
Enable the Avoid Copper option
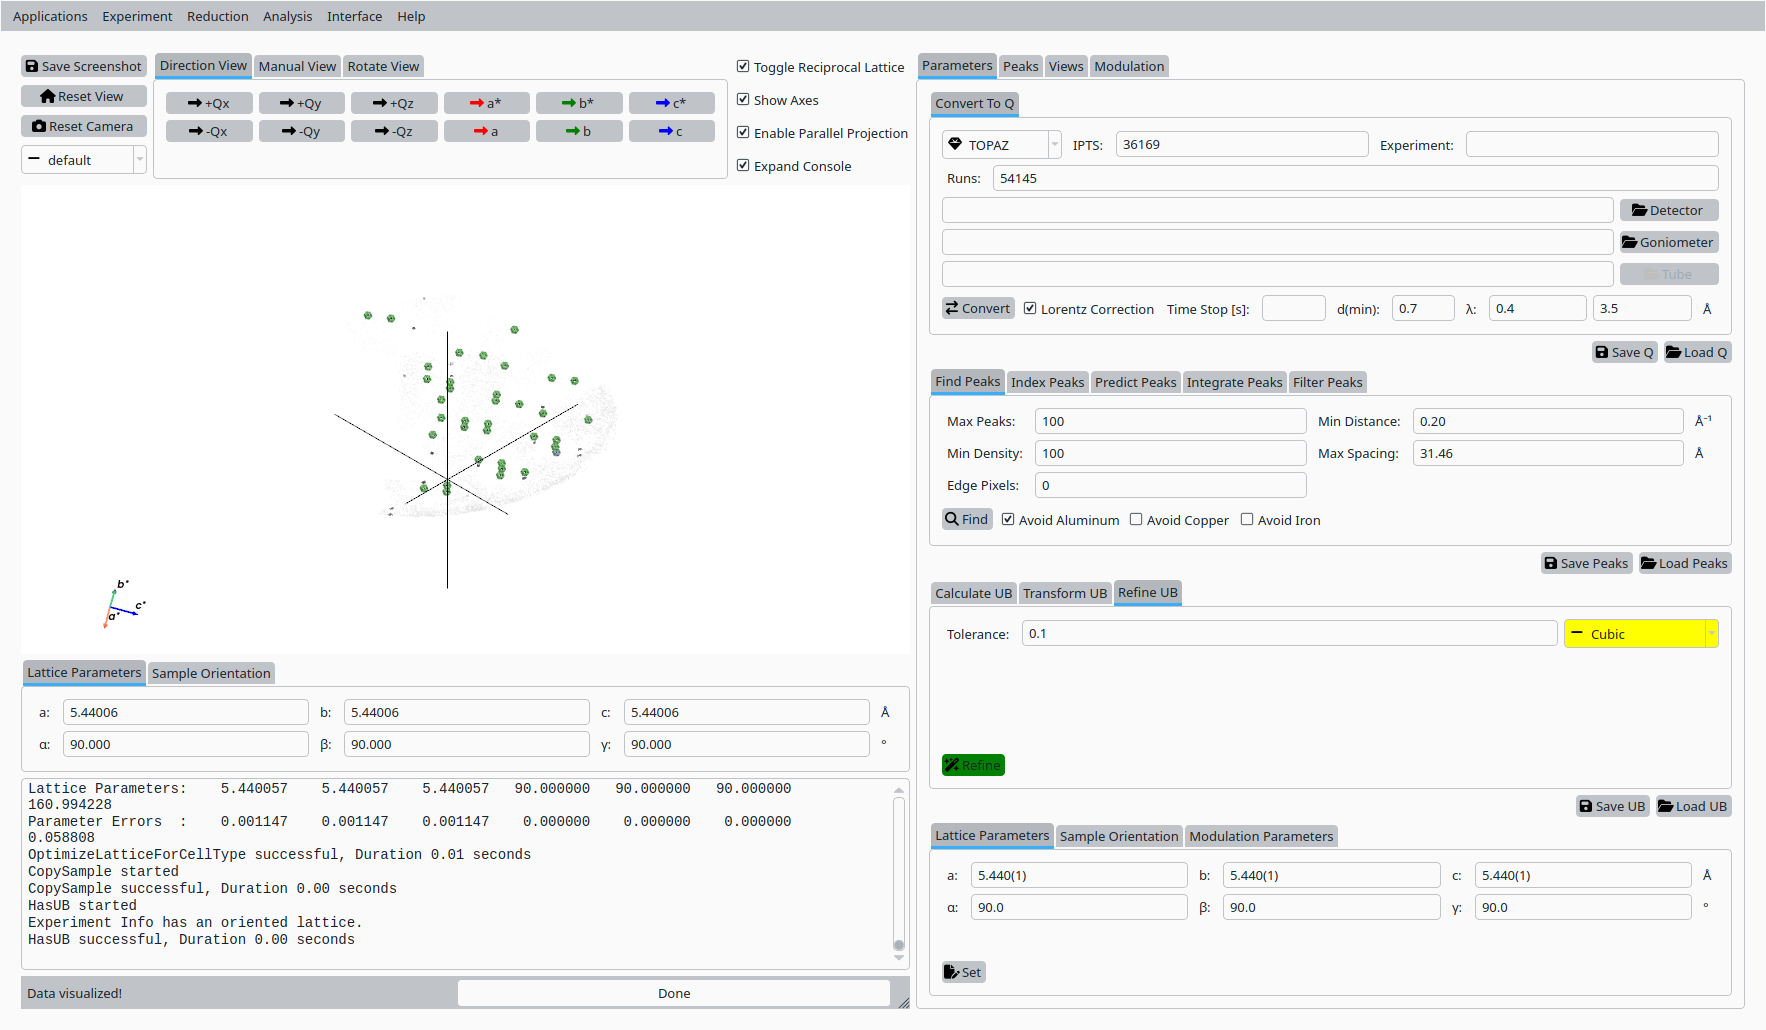[1136, 520]
